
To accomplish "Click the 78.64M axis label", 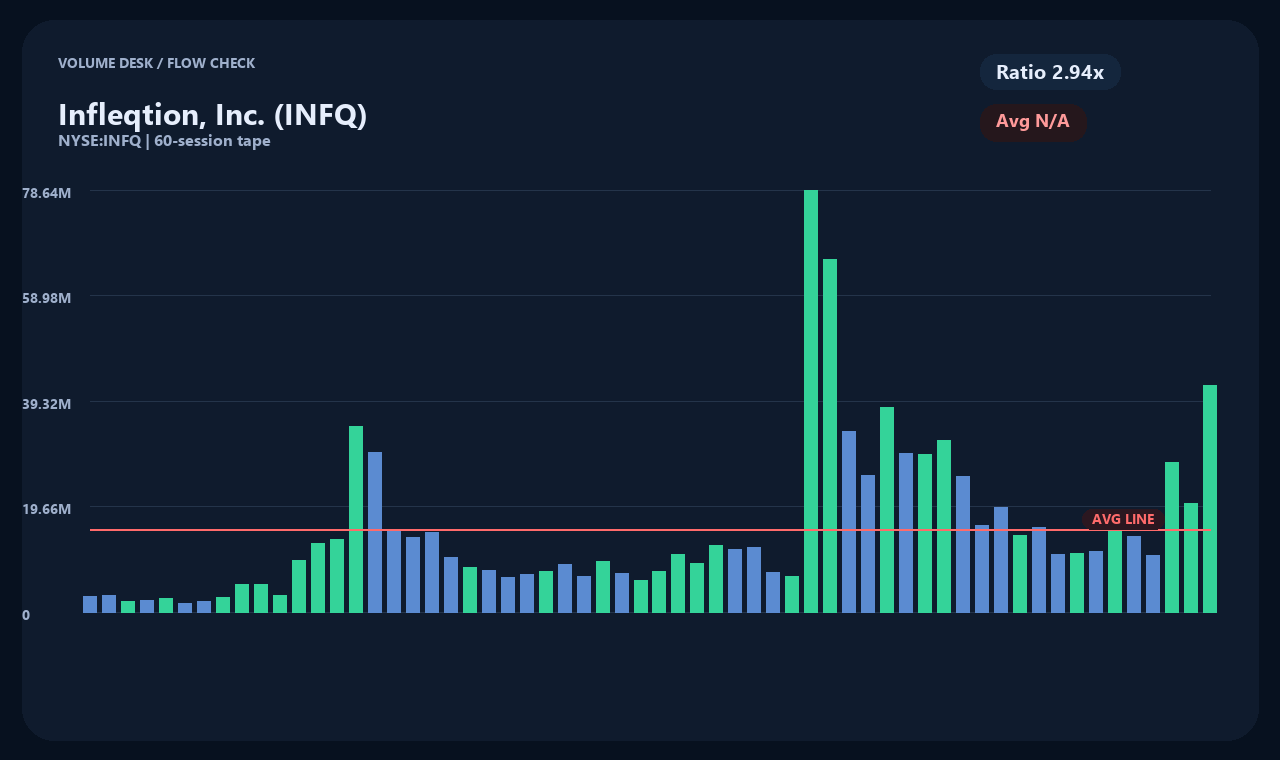I will pyautogui.click(x=47, y=192).
